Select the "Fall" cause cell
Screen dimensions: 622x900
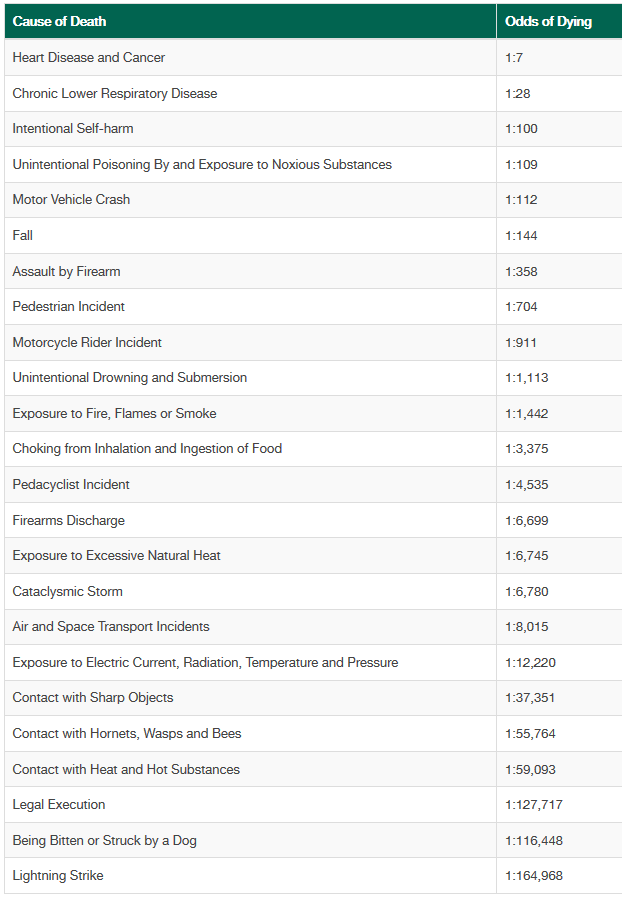[x=23, y=235]
